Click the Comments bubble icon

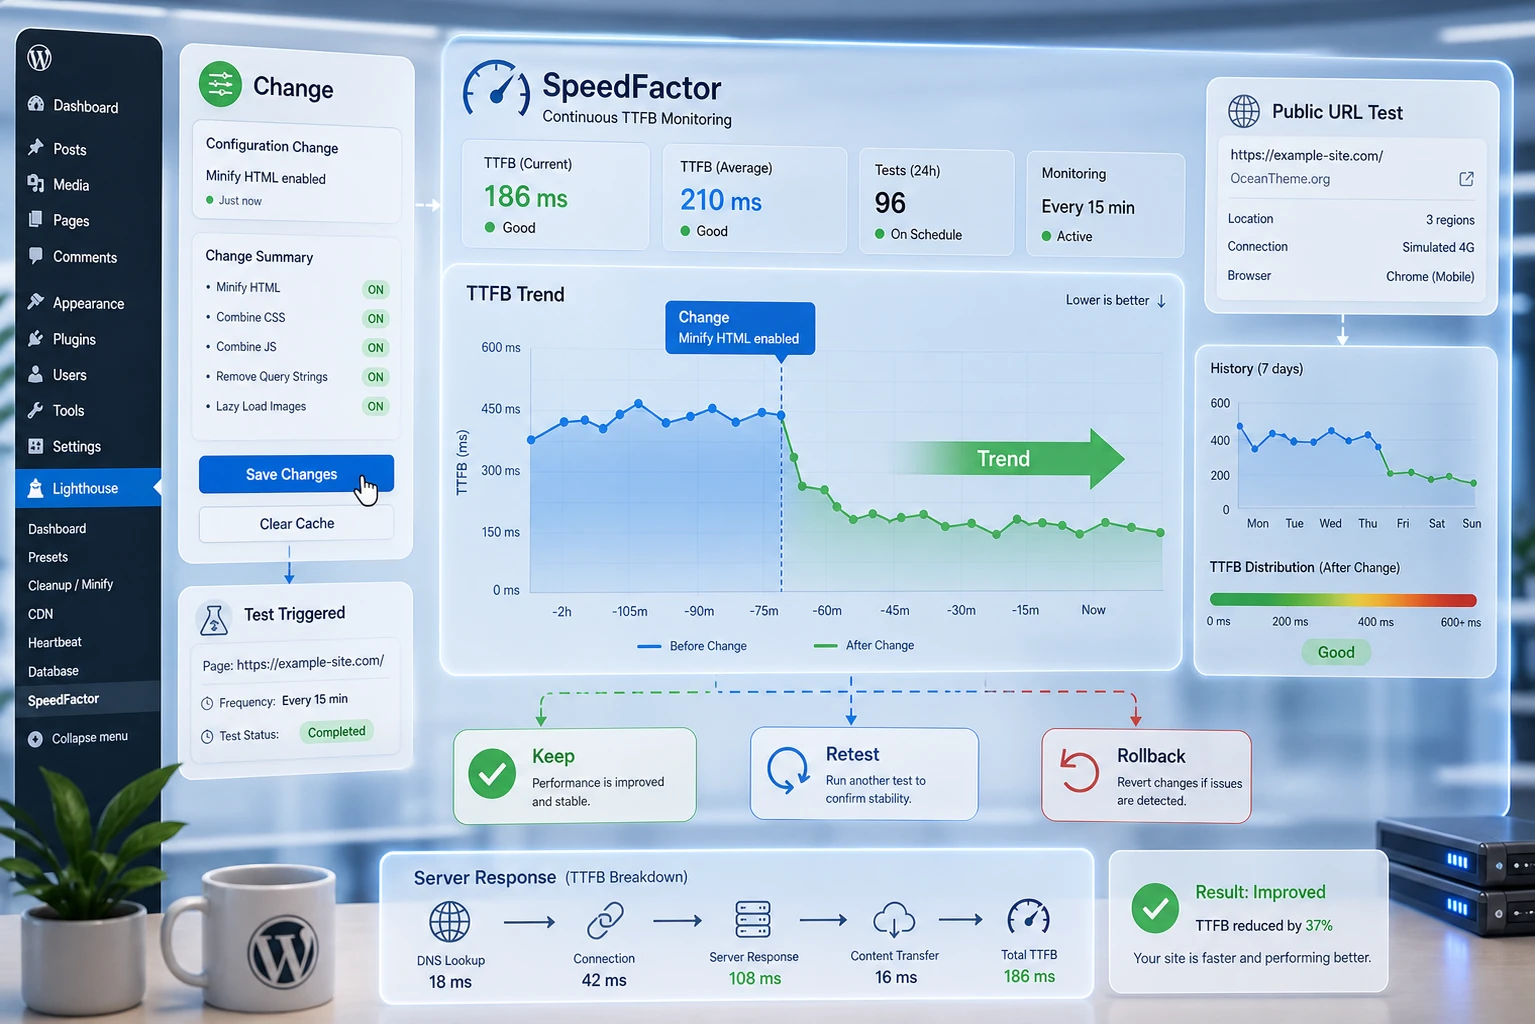click(x=36, y=256)
